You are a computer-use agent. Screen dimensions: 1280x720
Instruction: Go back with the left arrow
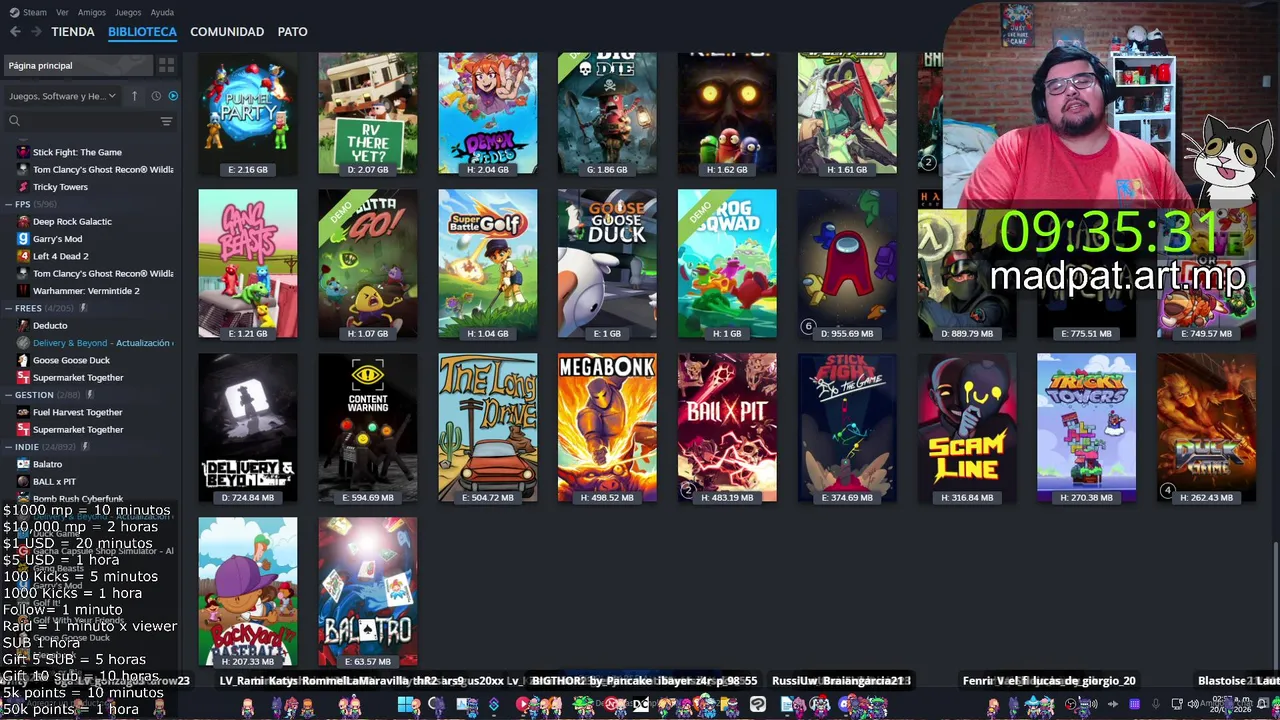[x=15, y=32]
